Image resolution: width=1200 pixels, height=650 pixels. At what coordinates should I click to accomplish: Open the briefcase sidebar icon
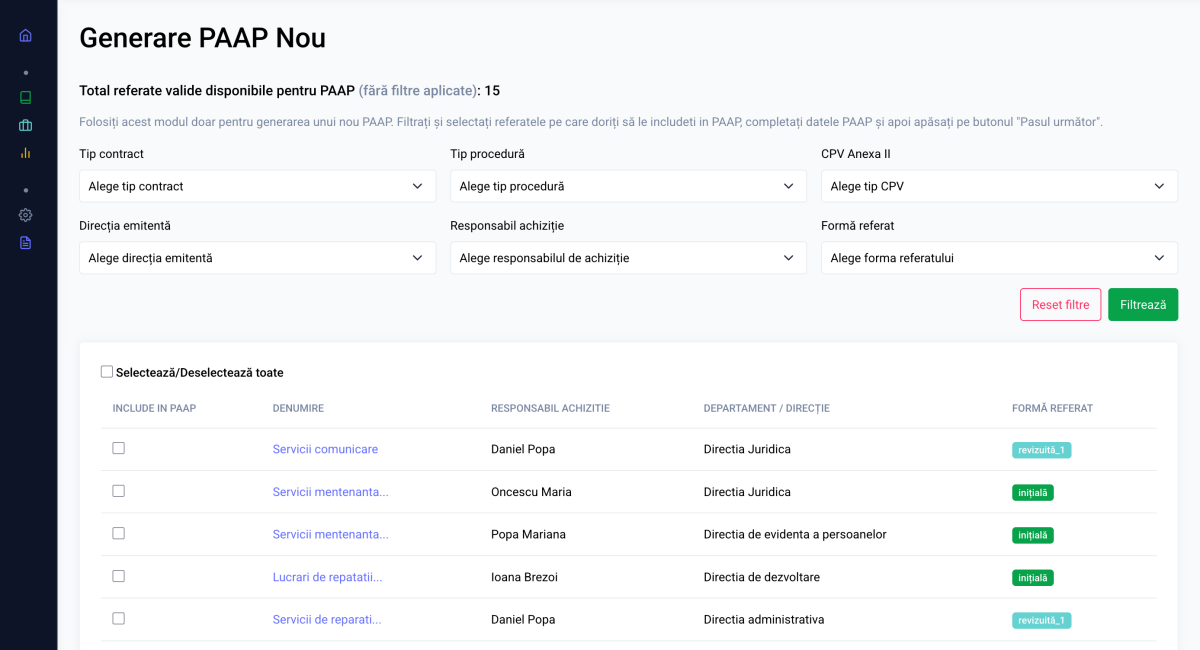[26, 125]
